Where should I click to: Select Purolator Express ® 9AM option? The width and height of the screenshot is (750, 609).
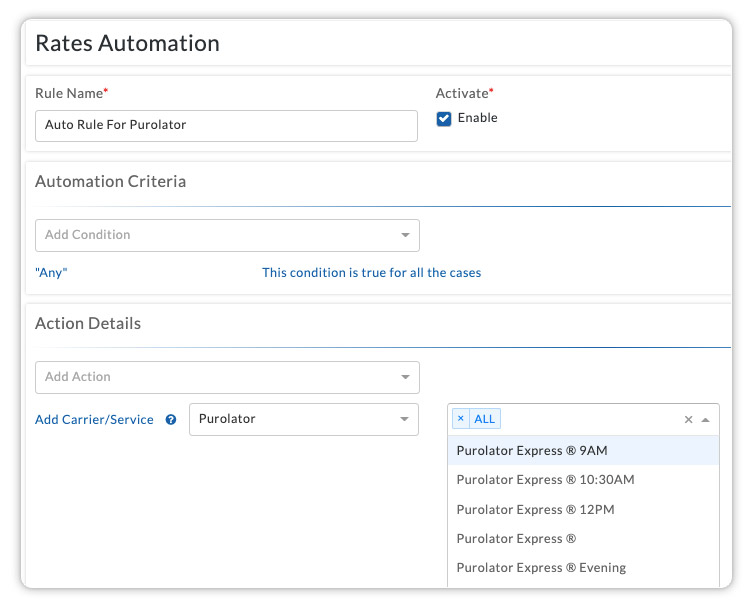click(x=583, y=450)
